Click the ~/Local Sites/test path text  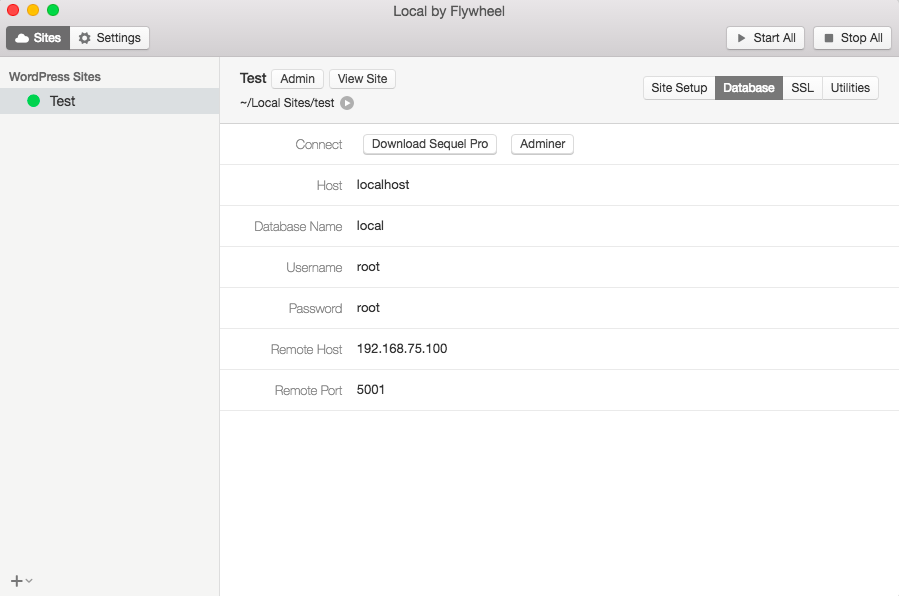[287, 103]
